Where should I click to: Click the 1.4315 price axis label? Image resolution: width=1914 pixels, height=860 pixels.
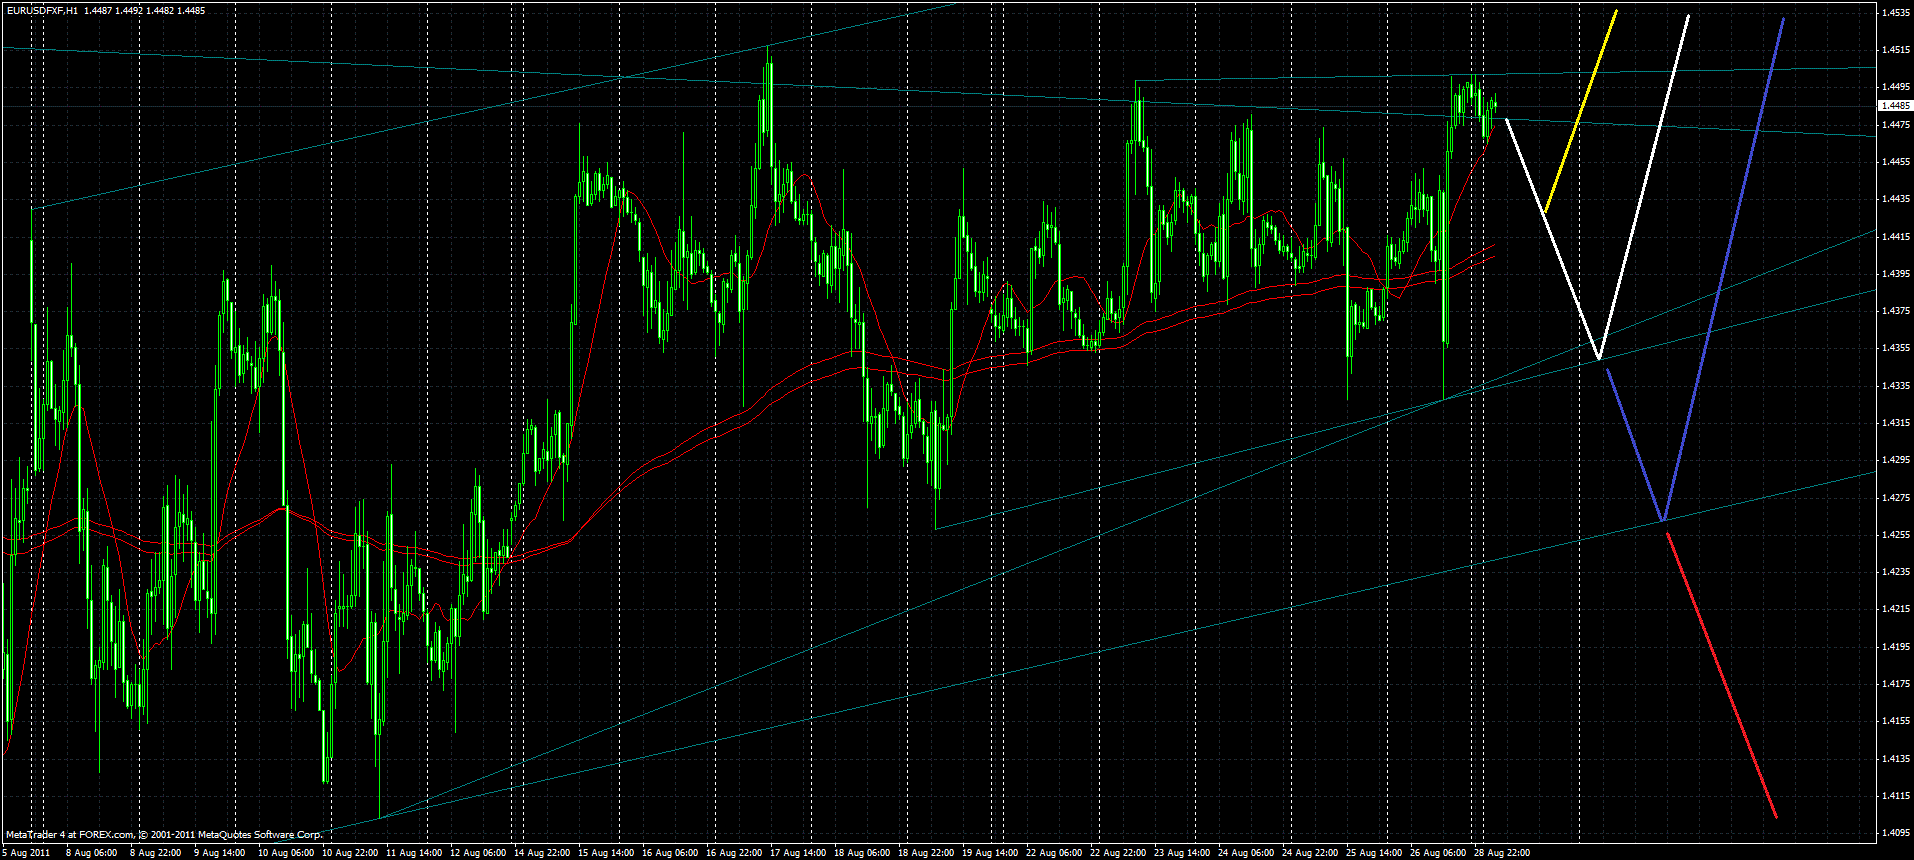click(1895, 422)
